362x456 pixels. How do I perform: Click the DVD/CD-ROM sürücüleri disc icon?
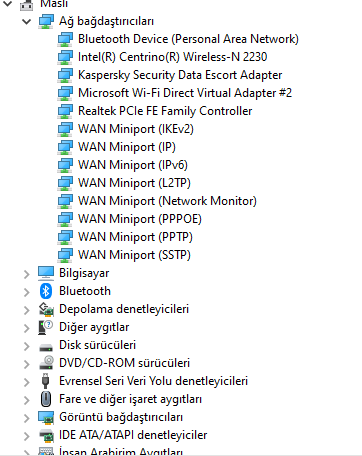point(46,363)
